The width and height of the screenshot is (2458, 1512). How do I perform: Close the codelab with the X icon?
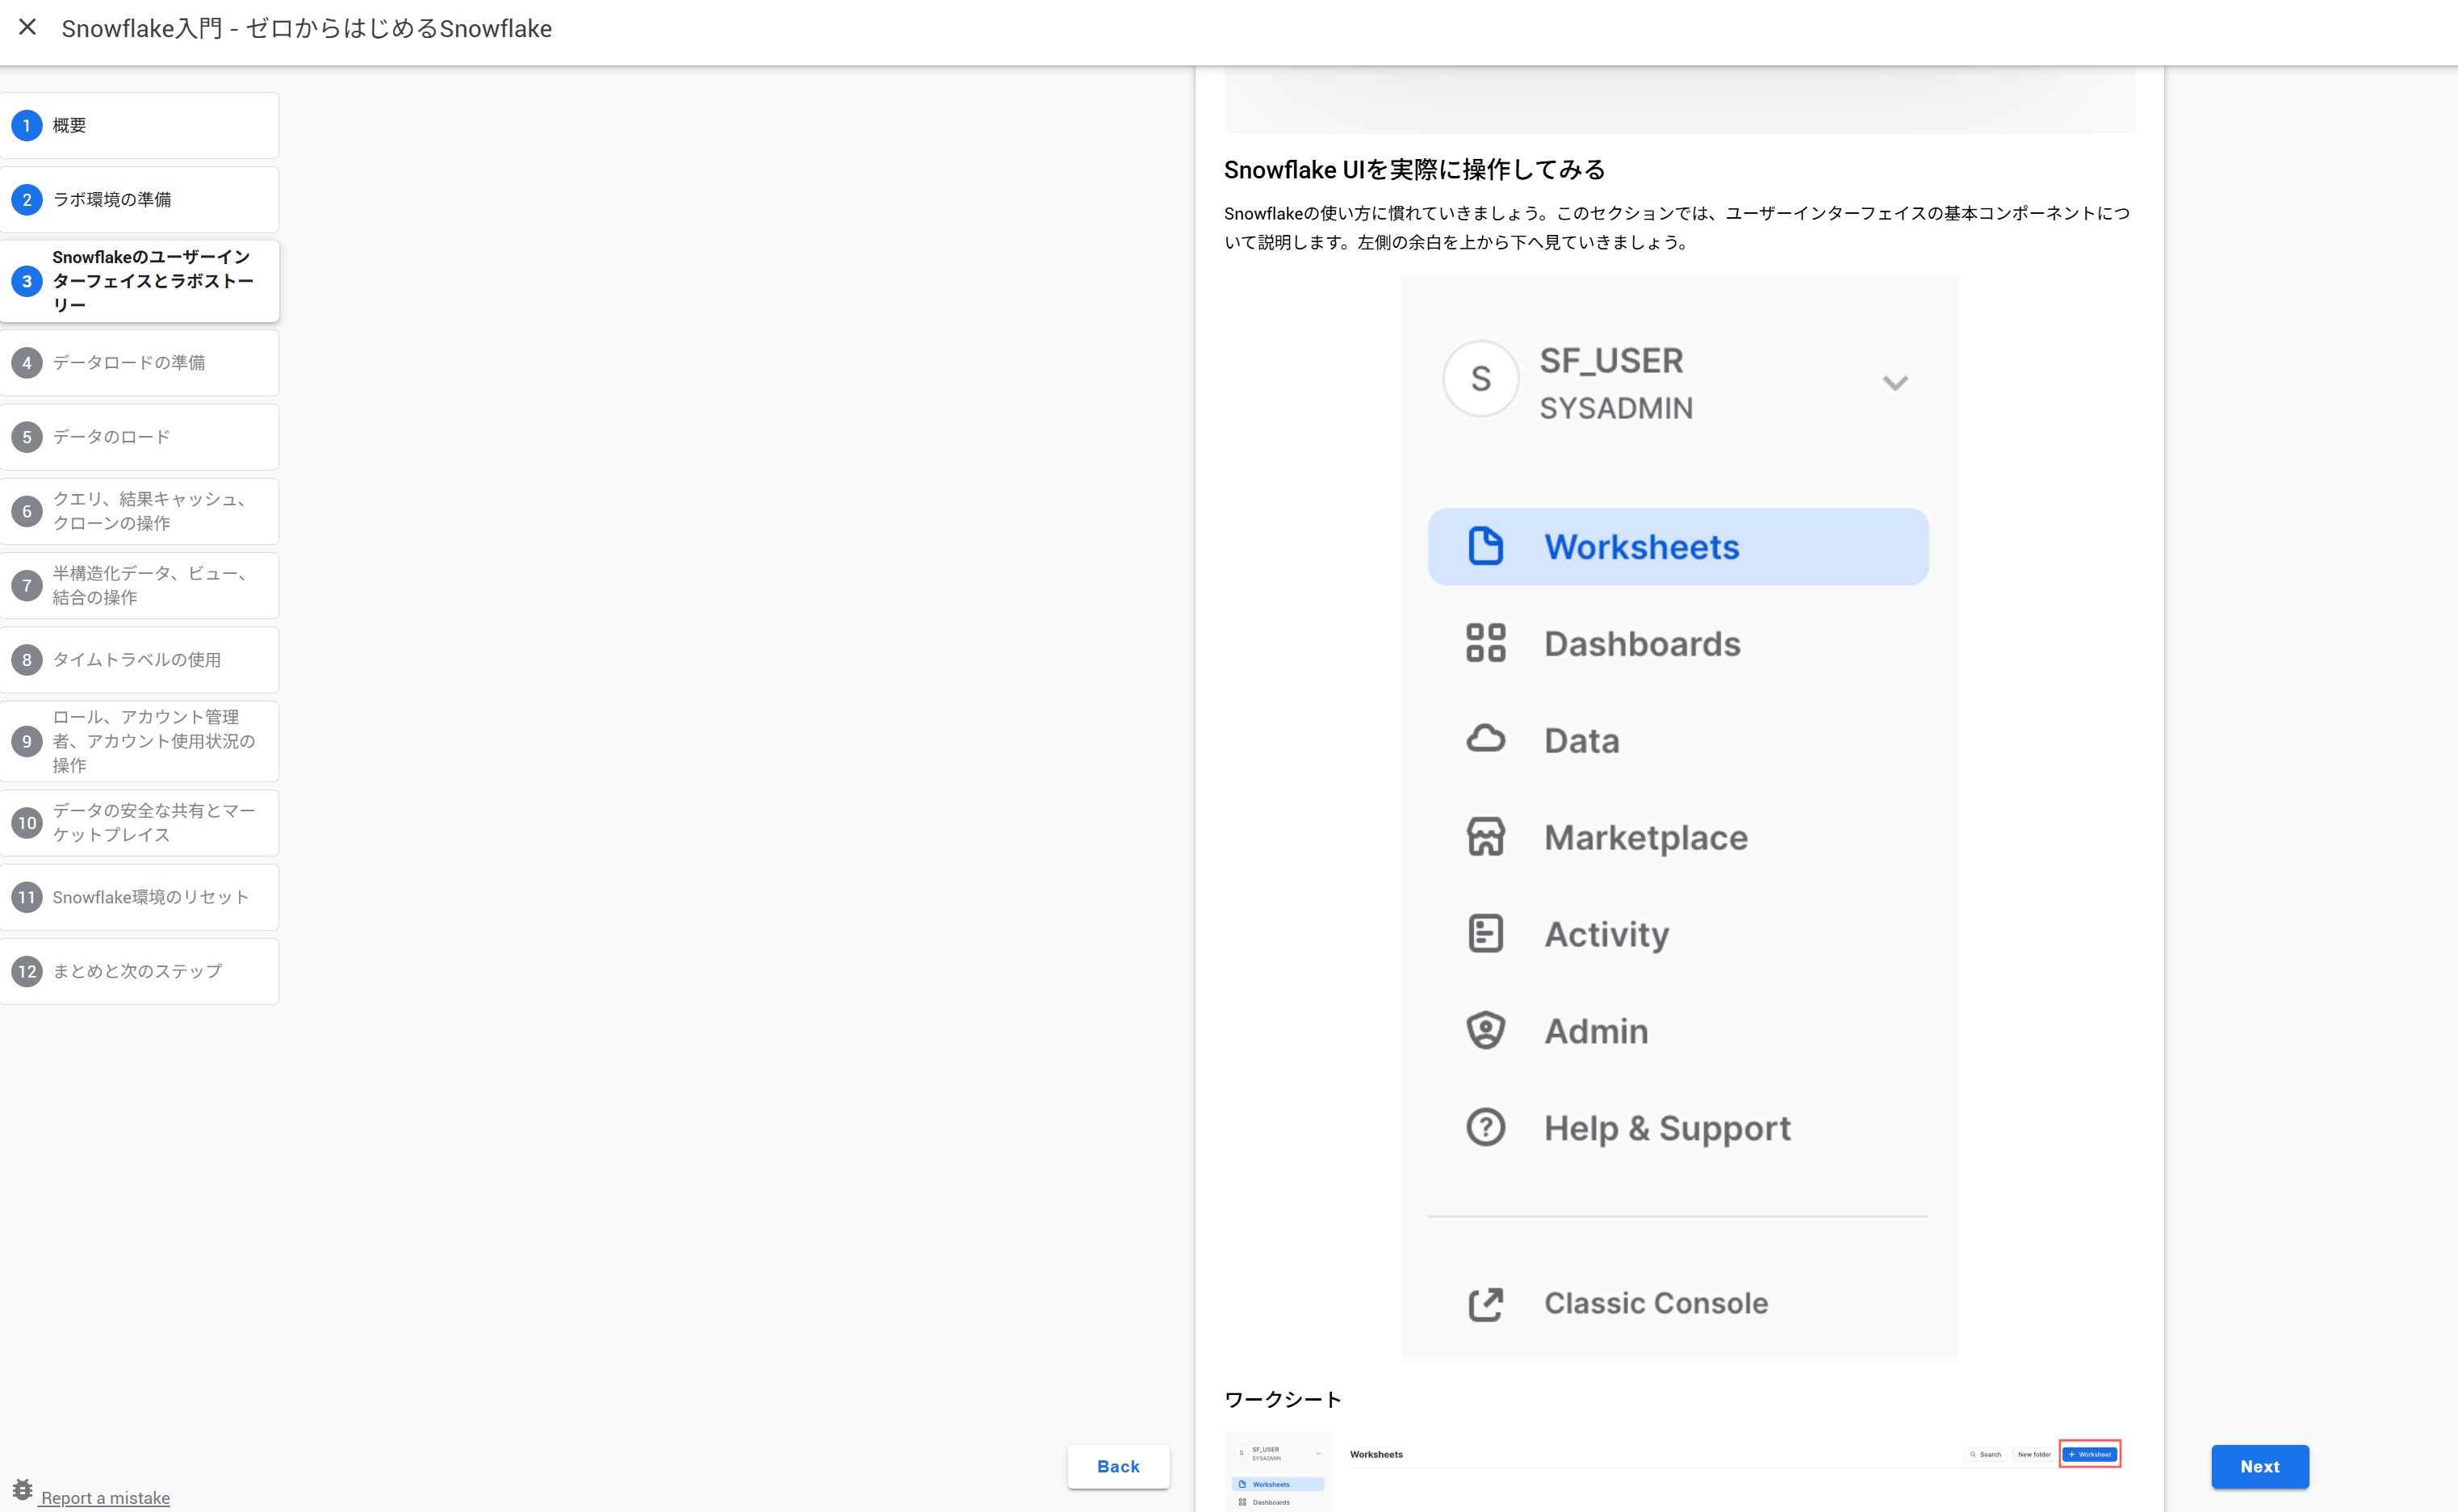(28, 28)
